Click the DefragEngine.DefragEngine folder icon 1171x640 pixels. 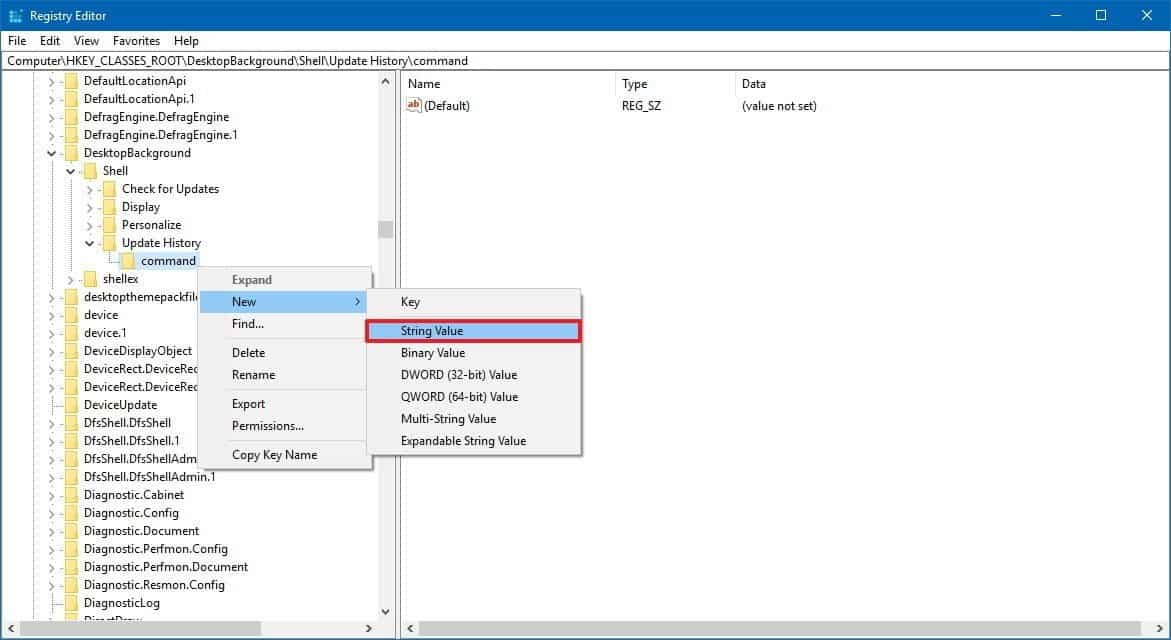72,116
